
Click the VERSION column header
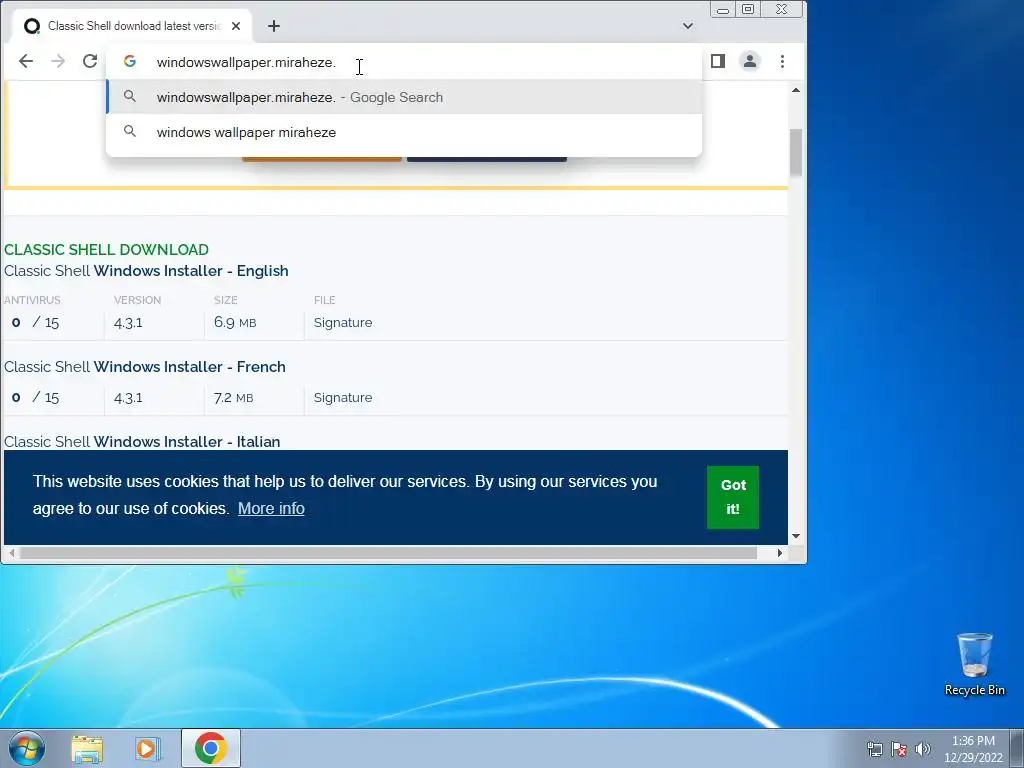pyautogui.click(x=137, y=300)
